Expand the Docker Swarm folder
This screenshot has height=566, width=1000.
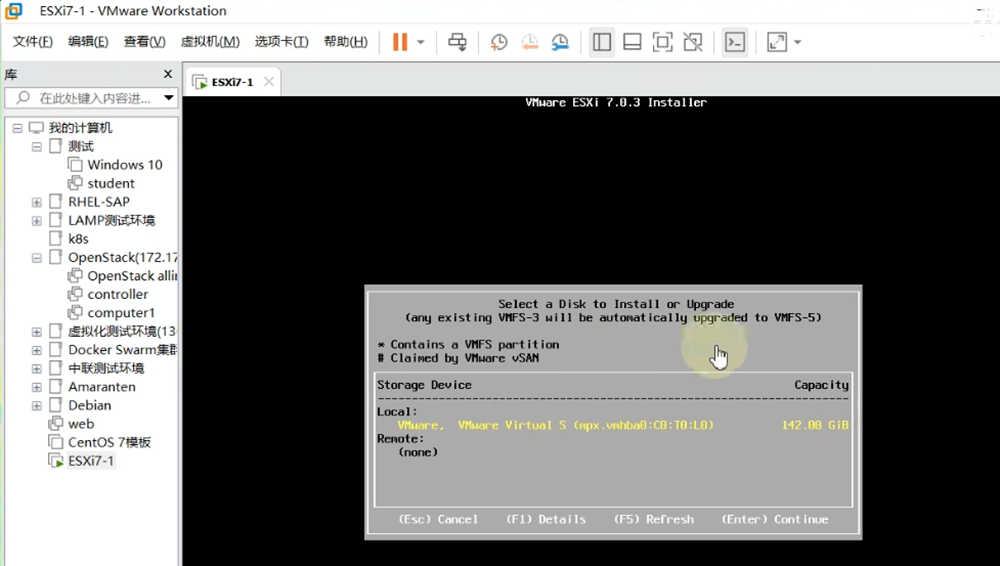pyautogui.click(x=36, y=350)
